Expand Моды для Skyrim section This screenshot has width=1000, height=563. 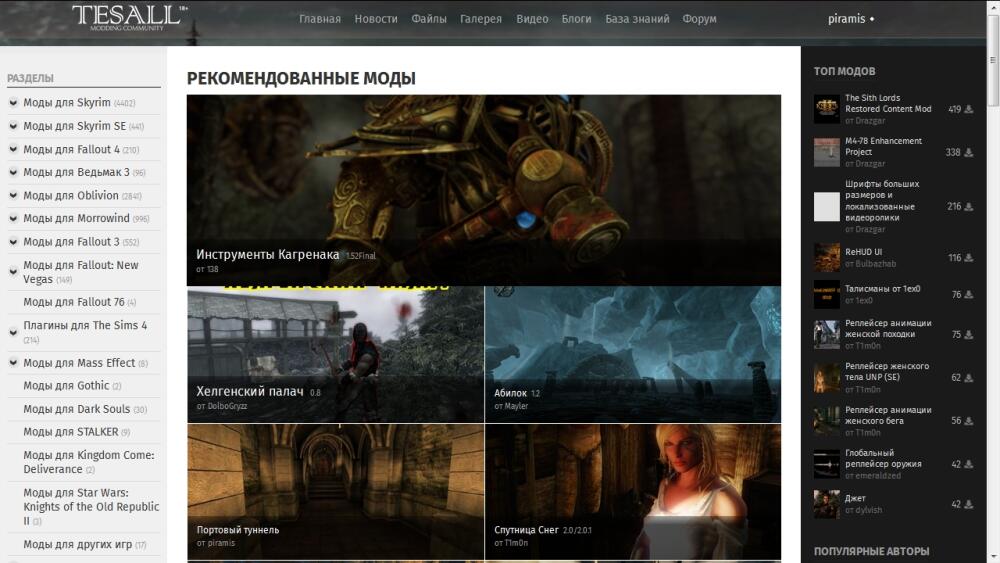(x=13, y=103)
